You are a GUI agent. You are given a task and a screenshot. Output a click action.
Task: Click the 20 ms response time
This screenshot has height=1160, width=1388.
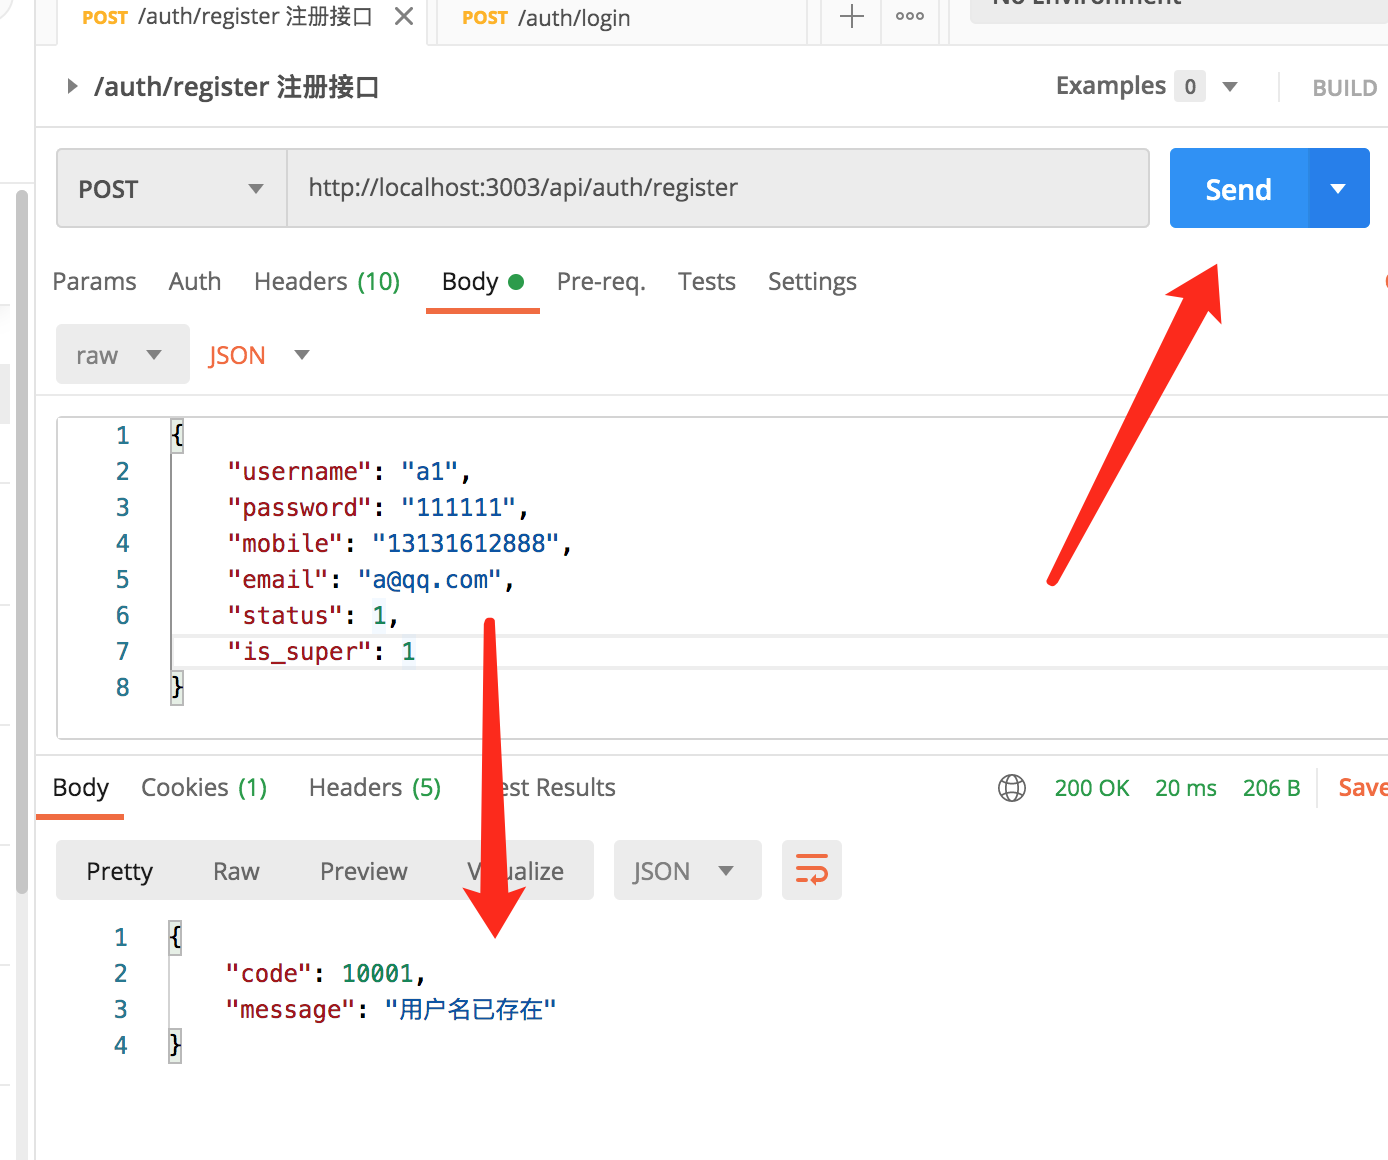point(1186,788)
